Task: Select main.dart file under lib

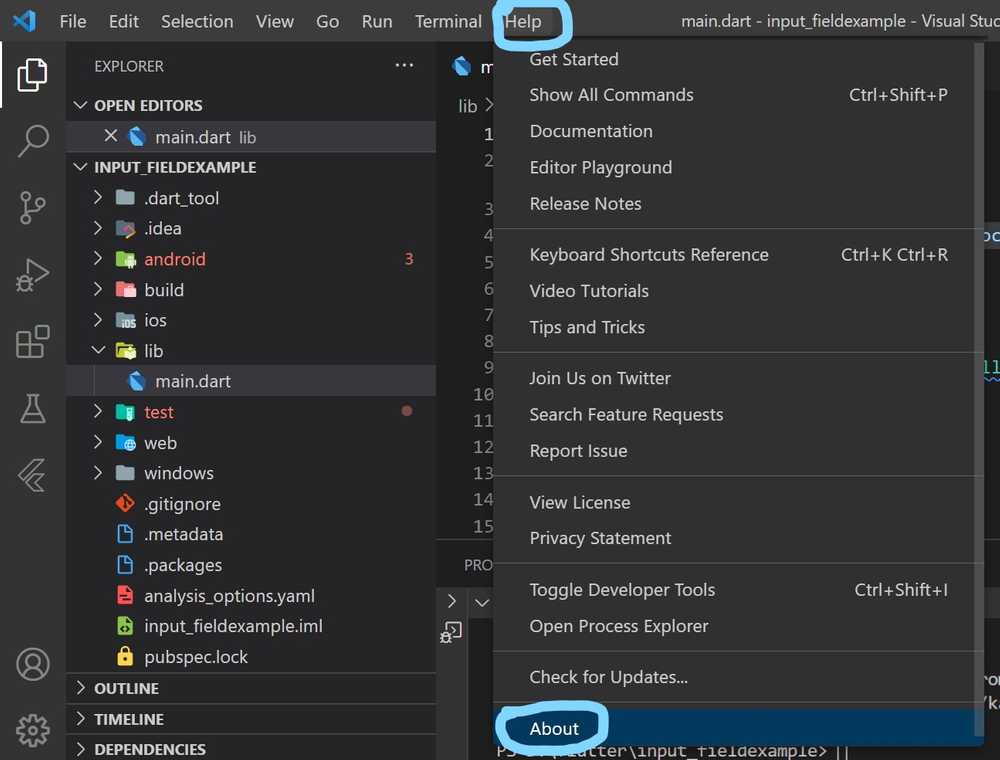Action: (251, 381)
